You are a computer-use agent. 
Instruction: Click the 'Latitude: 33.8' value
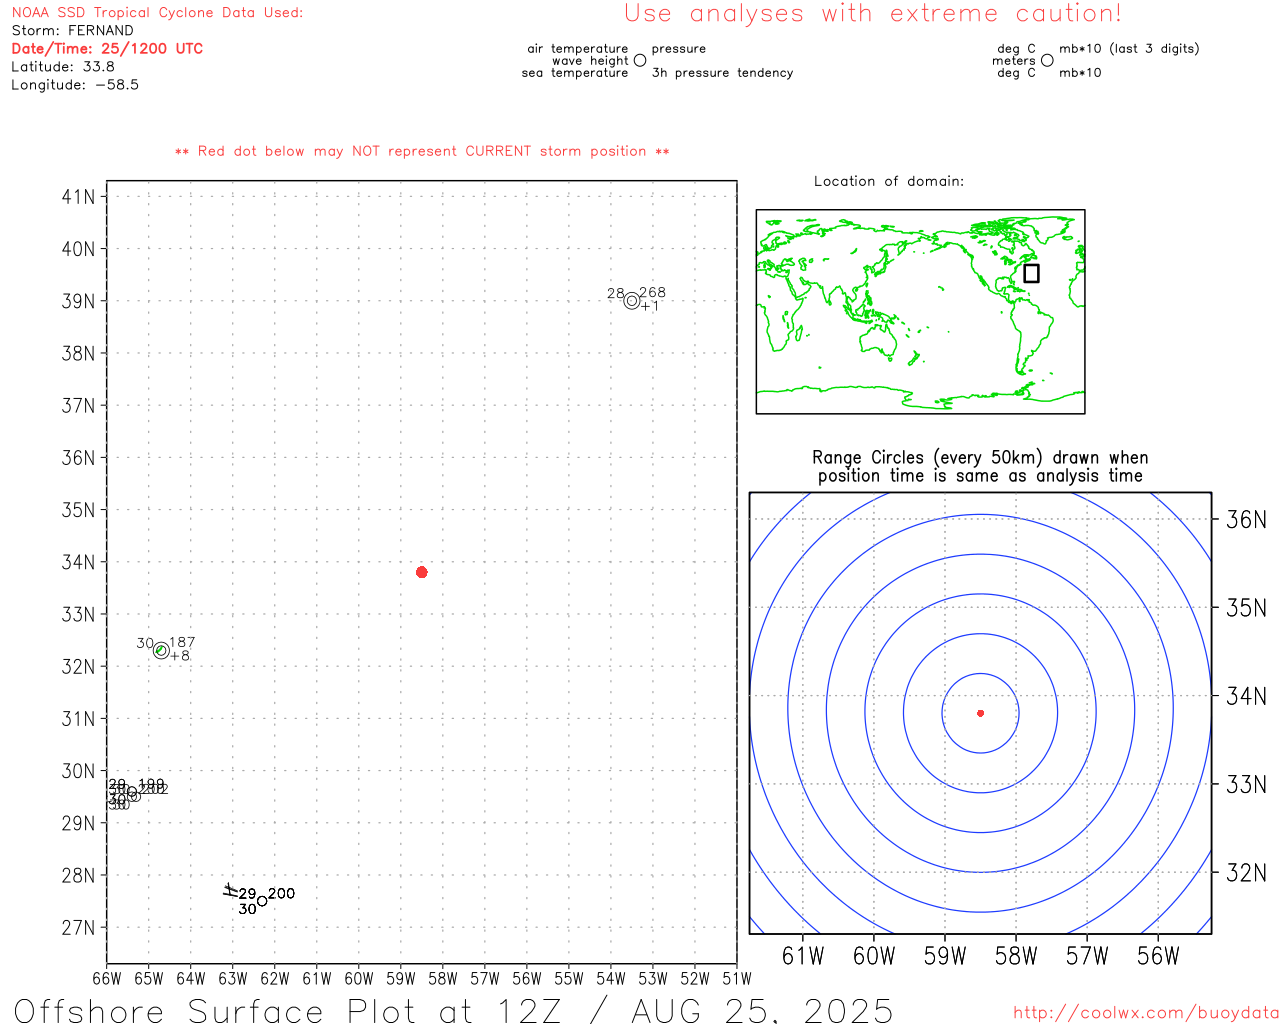(63, 67)
